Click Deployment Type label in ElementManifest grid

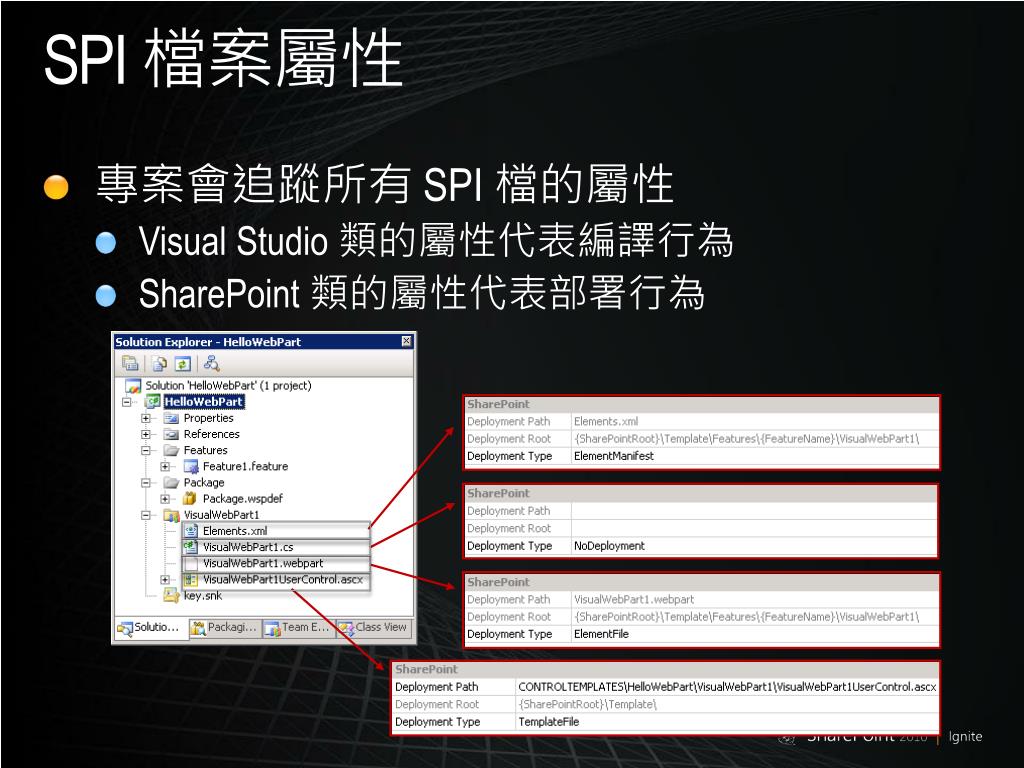click(x=509, y=456)
